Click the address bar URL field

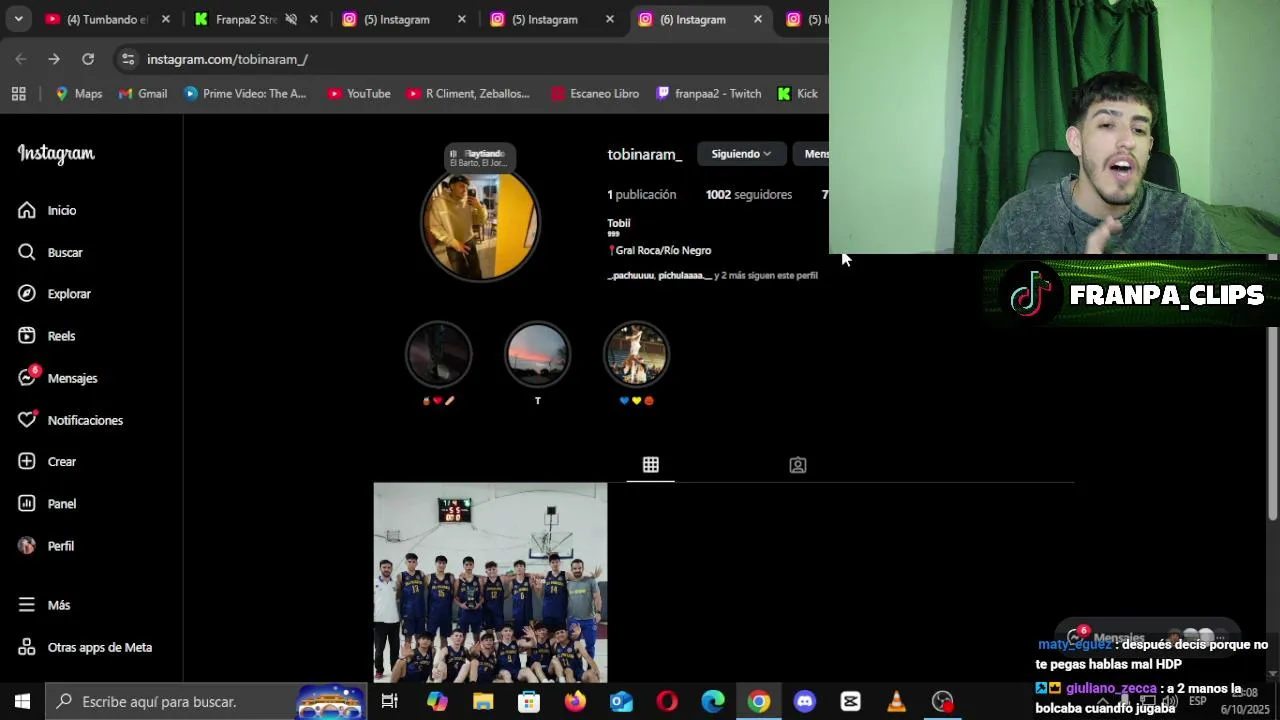(470, 59)
